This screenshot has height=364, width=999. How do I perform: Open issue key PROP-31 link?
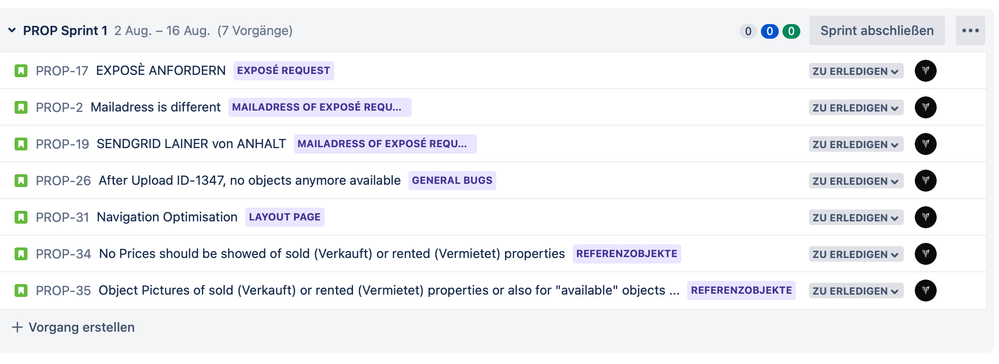pos(62,217)
